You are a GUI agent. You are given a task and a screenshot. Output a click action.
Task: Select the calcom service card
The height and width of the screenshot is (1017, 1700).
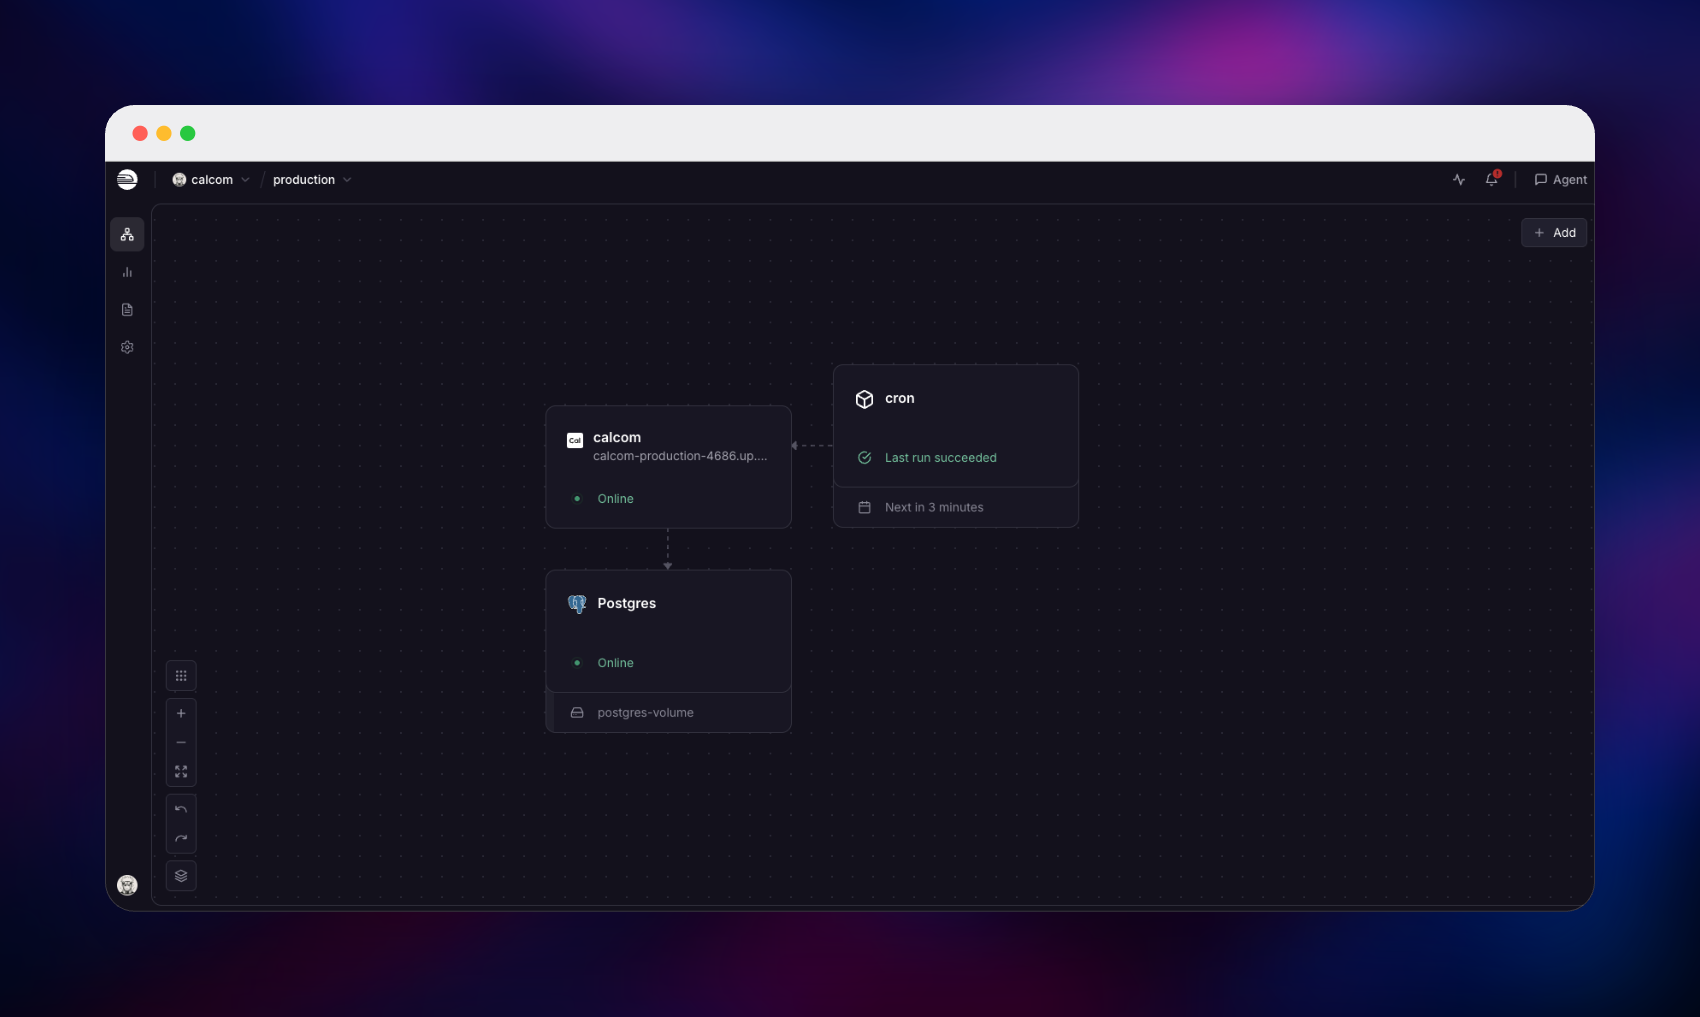click(668, 467)
